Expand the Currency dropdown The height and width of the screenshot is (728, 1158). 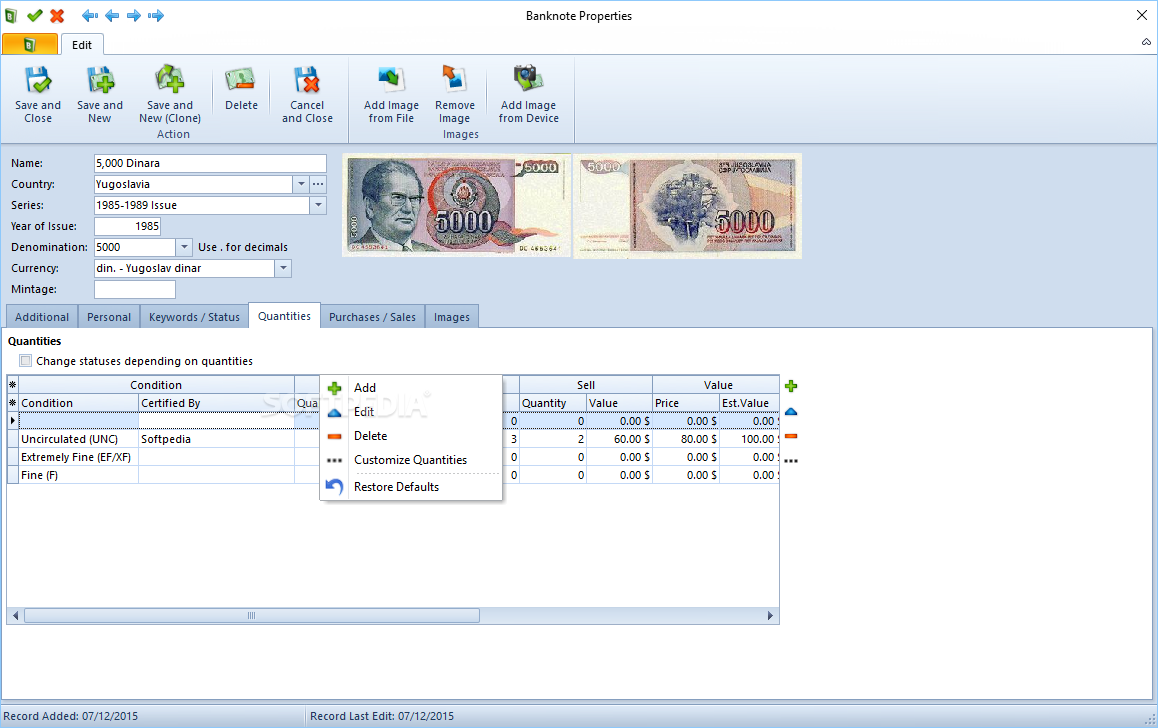coord(284,268)
